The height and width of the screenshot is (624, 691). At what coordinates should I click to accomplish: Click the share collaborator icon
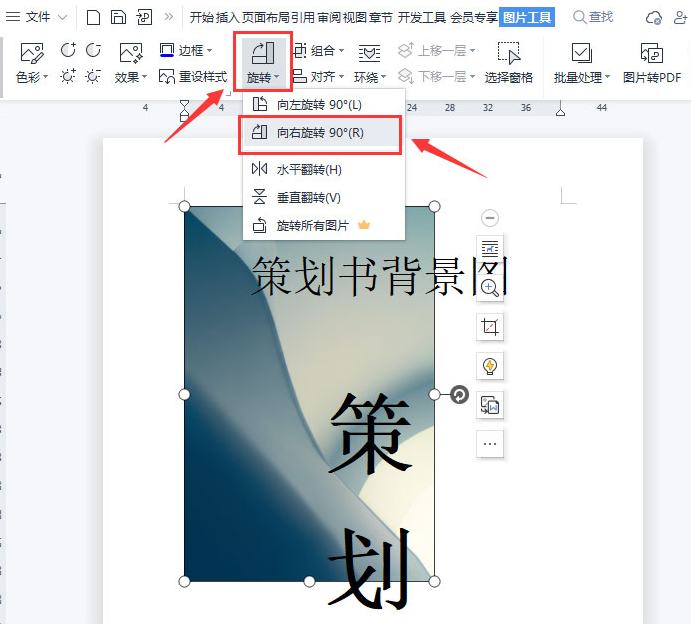(x=681, y=18)
